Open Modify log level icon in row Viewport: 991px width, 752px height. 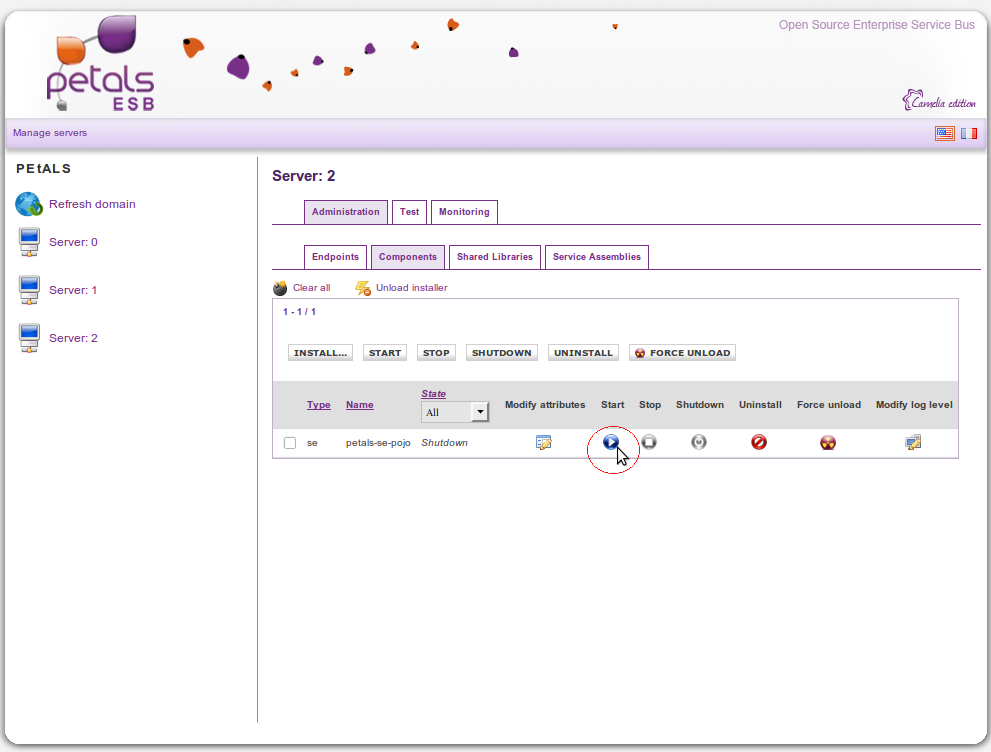pyautogui.click(x=913, y=442)
